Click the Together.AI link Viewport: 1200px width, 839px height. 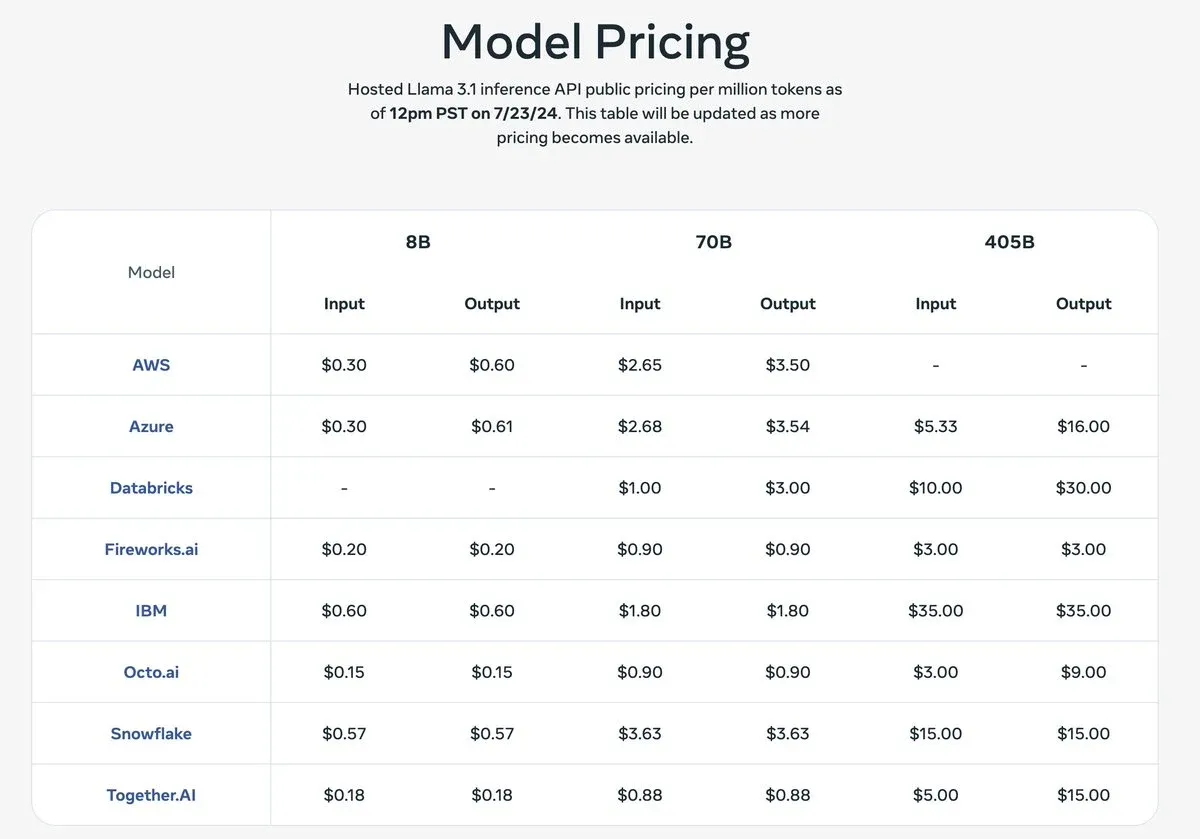[x=151, y=795]
